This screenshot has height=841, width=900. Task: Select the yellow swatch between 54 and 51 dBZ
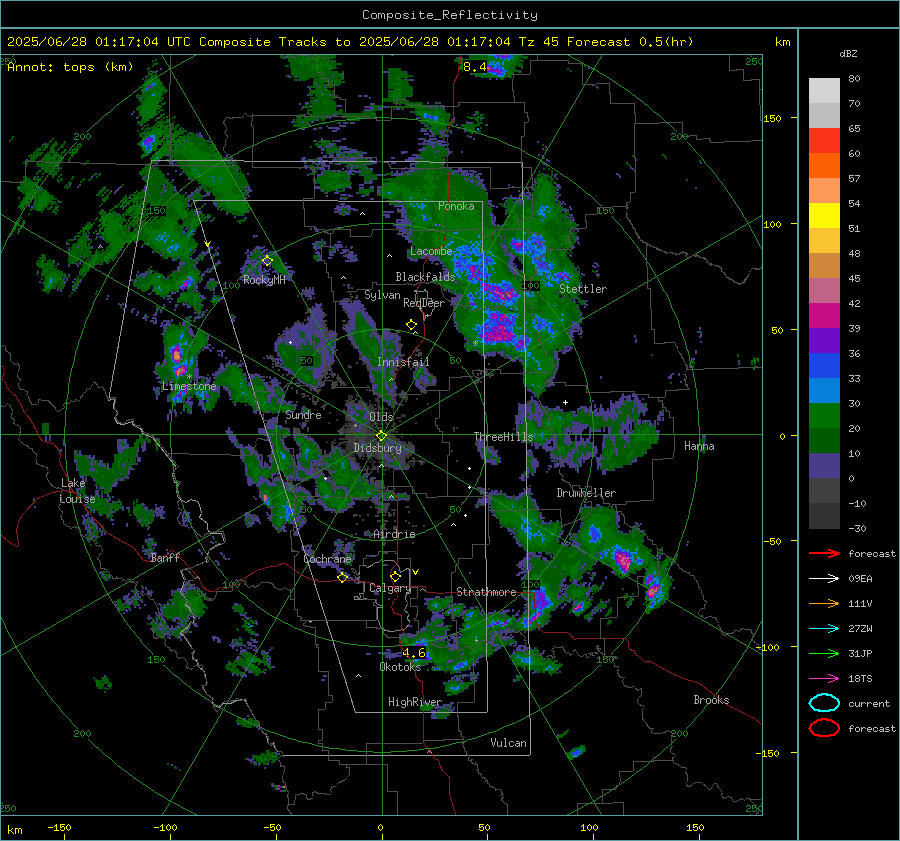[824, 216]
